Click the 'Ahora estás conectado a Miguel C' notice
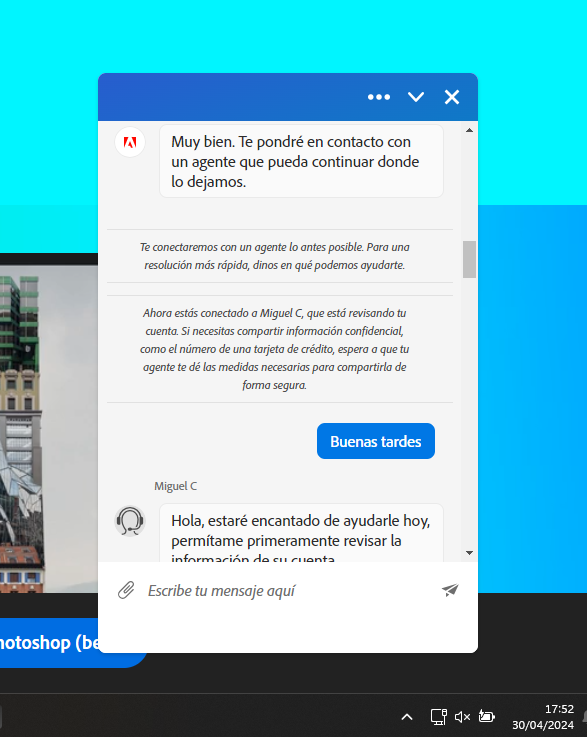Screen dimensions: 587x737 point(274,349)
